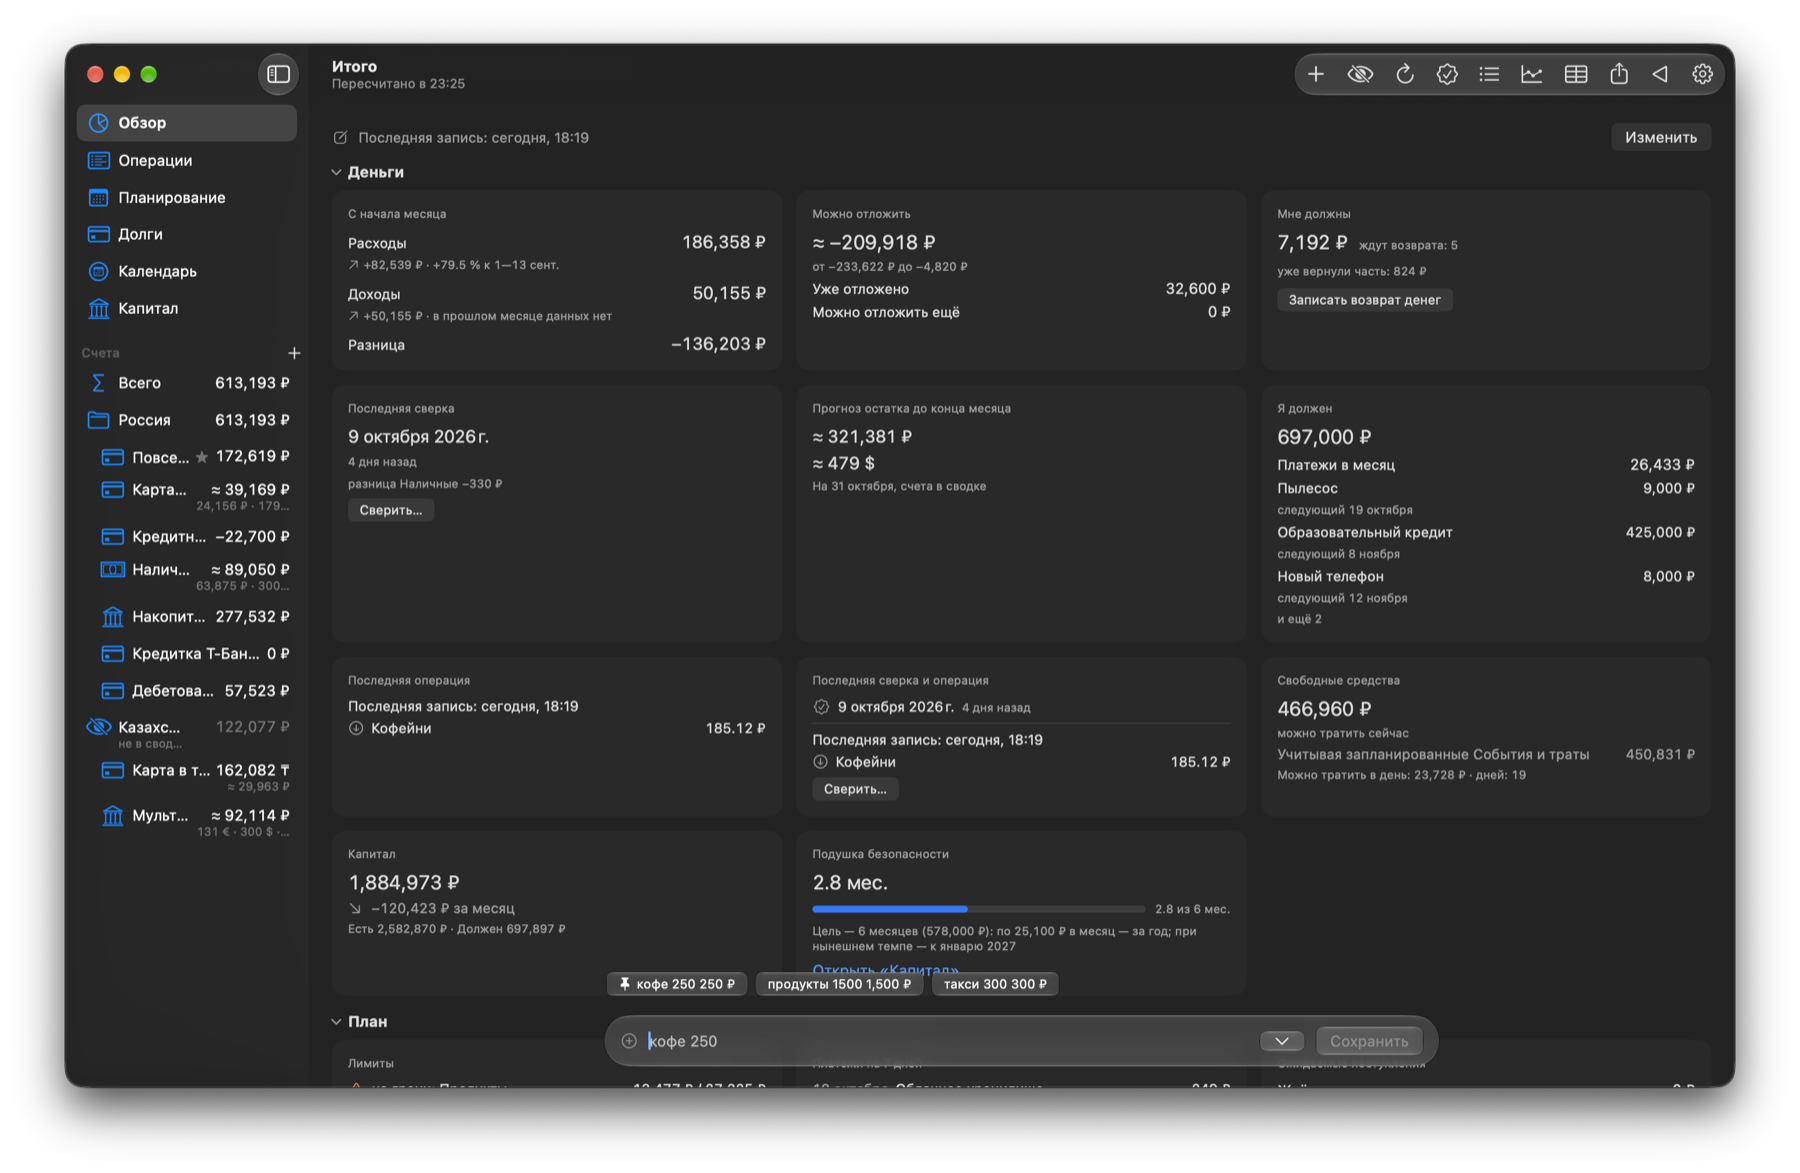Go to Операции in the sidebar

click(x=187, y=160)
